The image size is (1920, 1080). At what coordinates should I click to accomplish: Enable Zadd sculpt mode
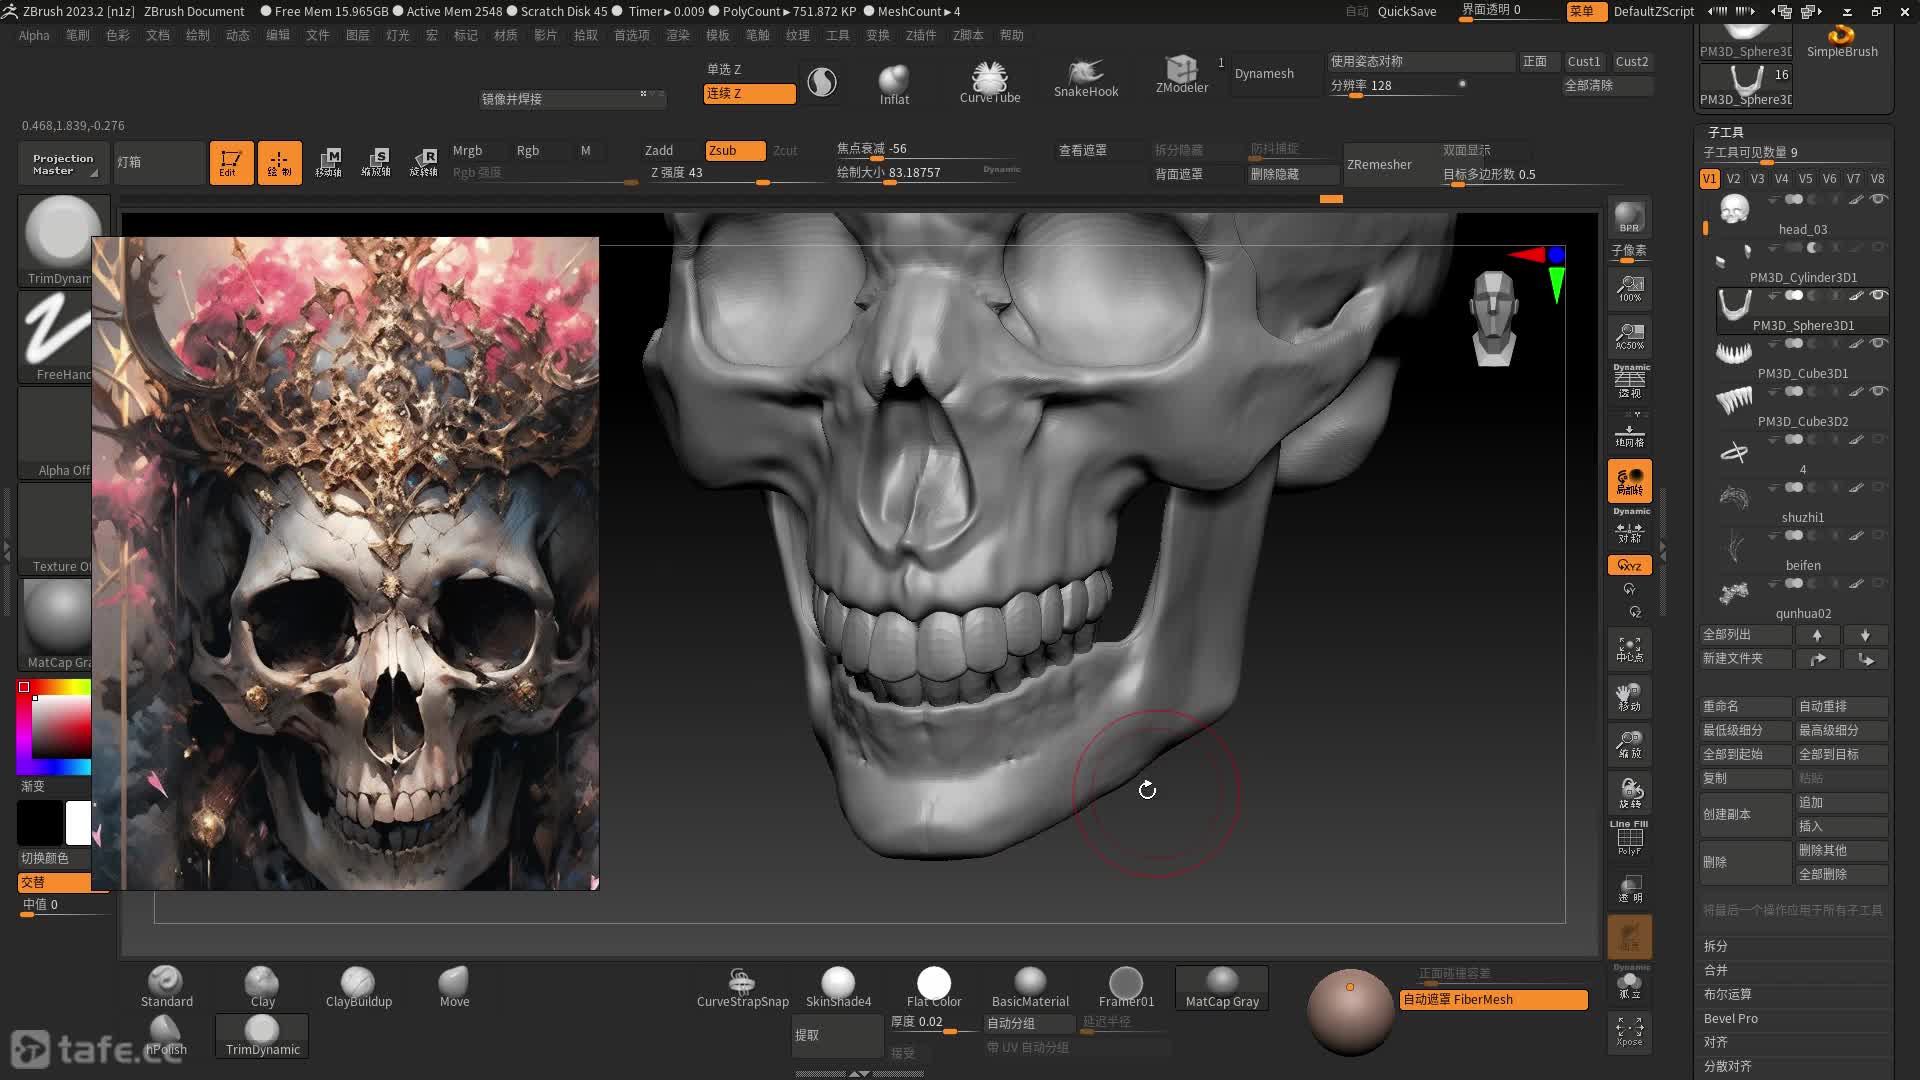(x=659, y=150)
